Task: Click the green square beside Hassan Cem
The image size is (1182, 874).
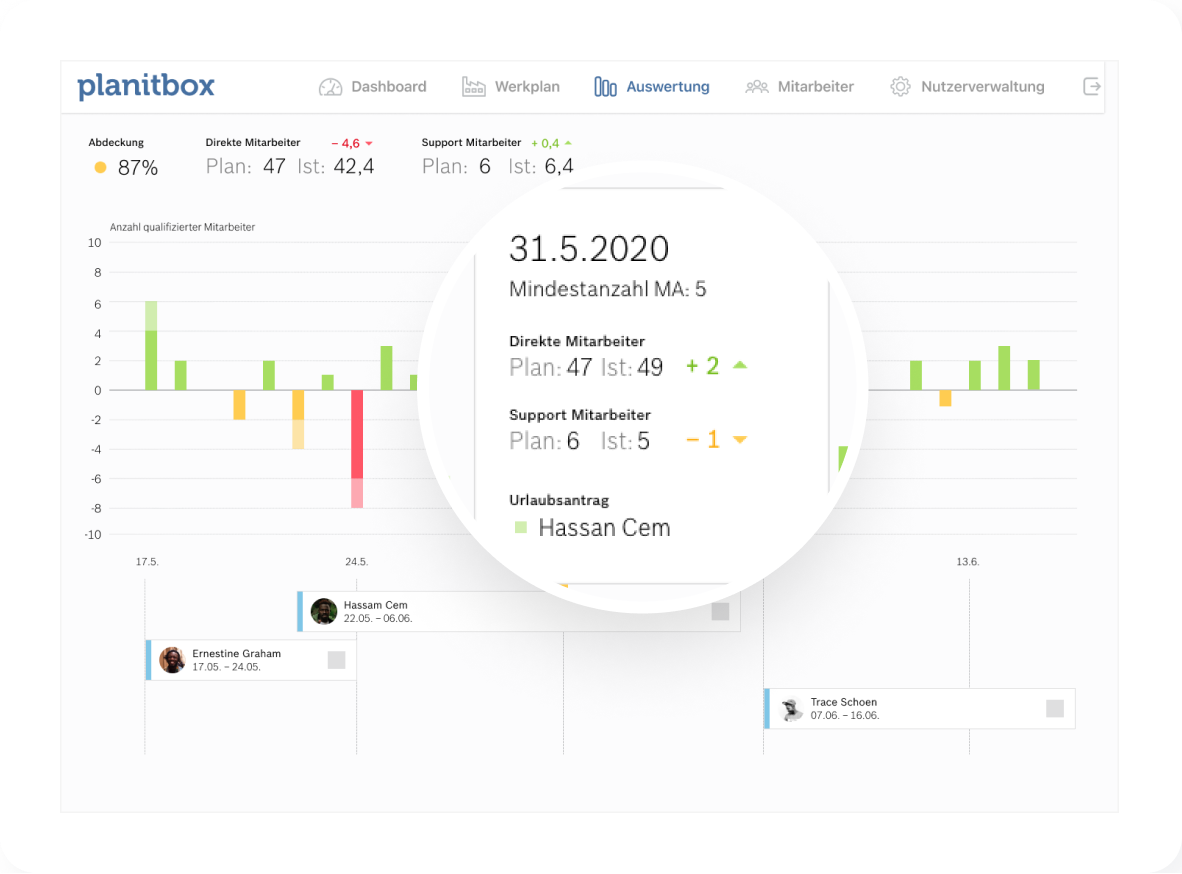Action: pyautogui.click(x=520, y=527)
